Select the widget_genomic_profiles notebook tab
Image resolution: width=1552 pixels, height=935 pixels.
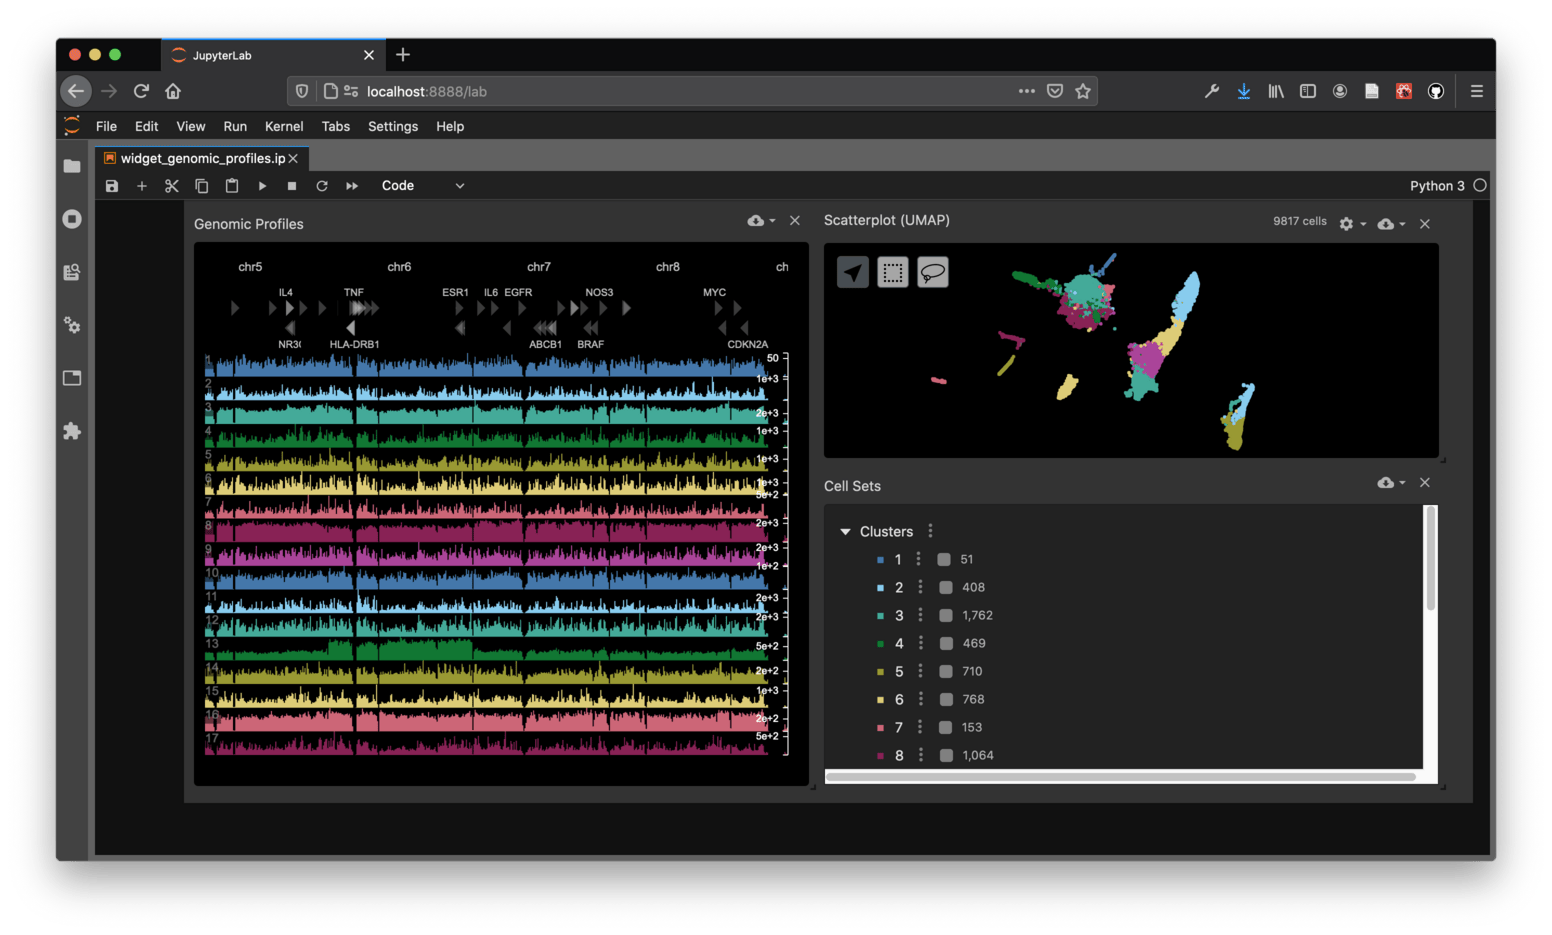[x=202, y=159]
